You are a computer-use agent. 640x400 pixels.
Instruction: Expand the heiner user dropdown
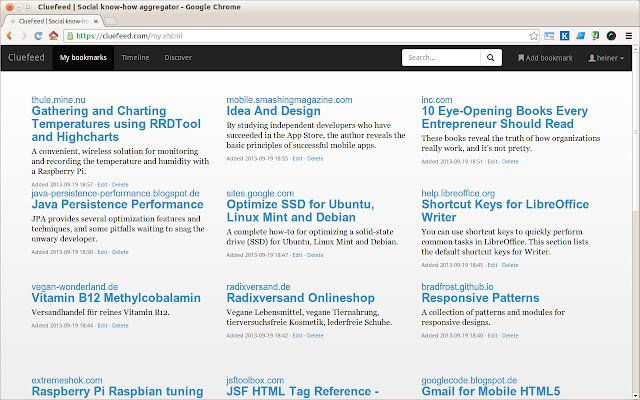click(606, 58)
